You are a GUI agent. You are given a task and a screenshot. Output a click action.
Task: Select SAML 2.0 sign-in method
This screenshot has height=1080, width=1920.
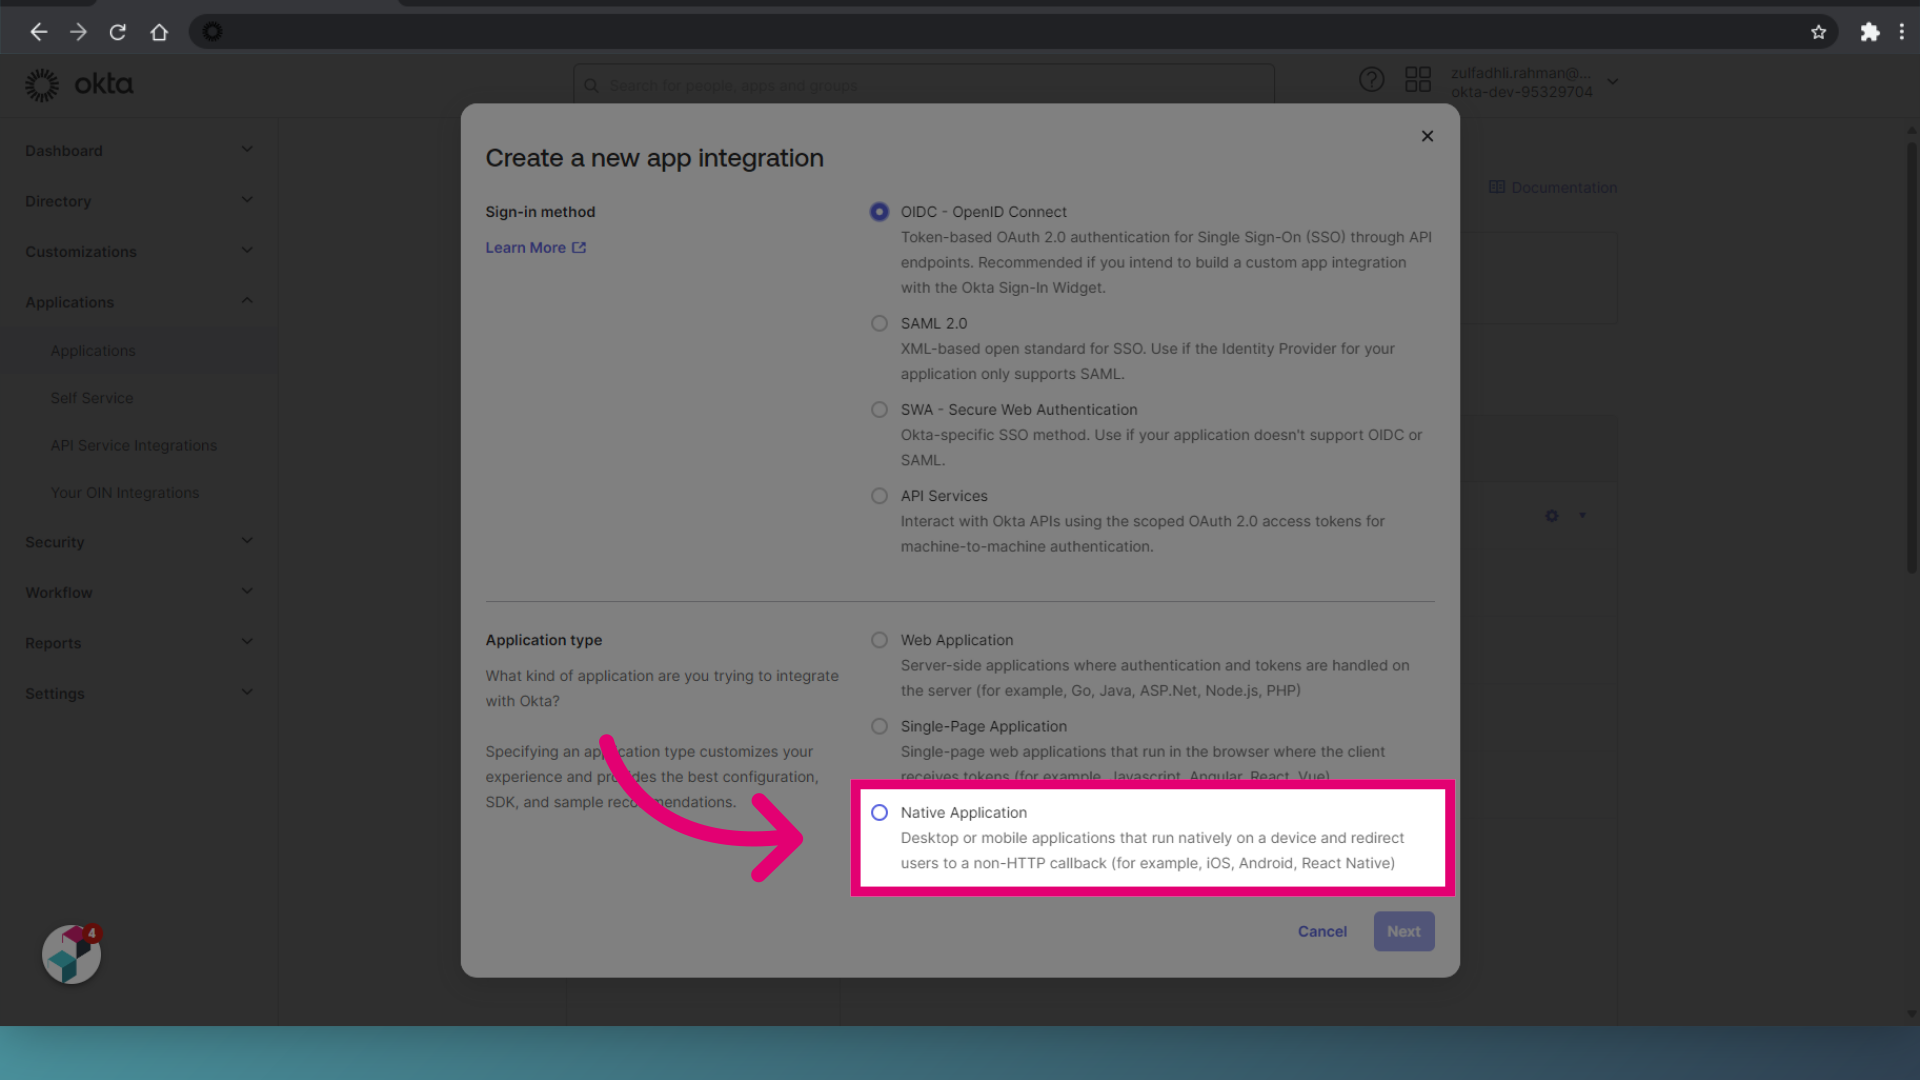[x=879, y=323]
